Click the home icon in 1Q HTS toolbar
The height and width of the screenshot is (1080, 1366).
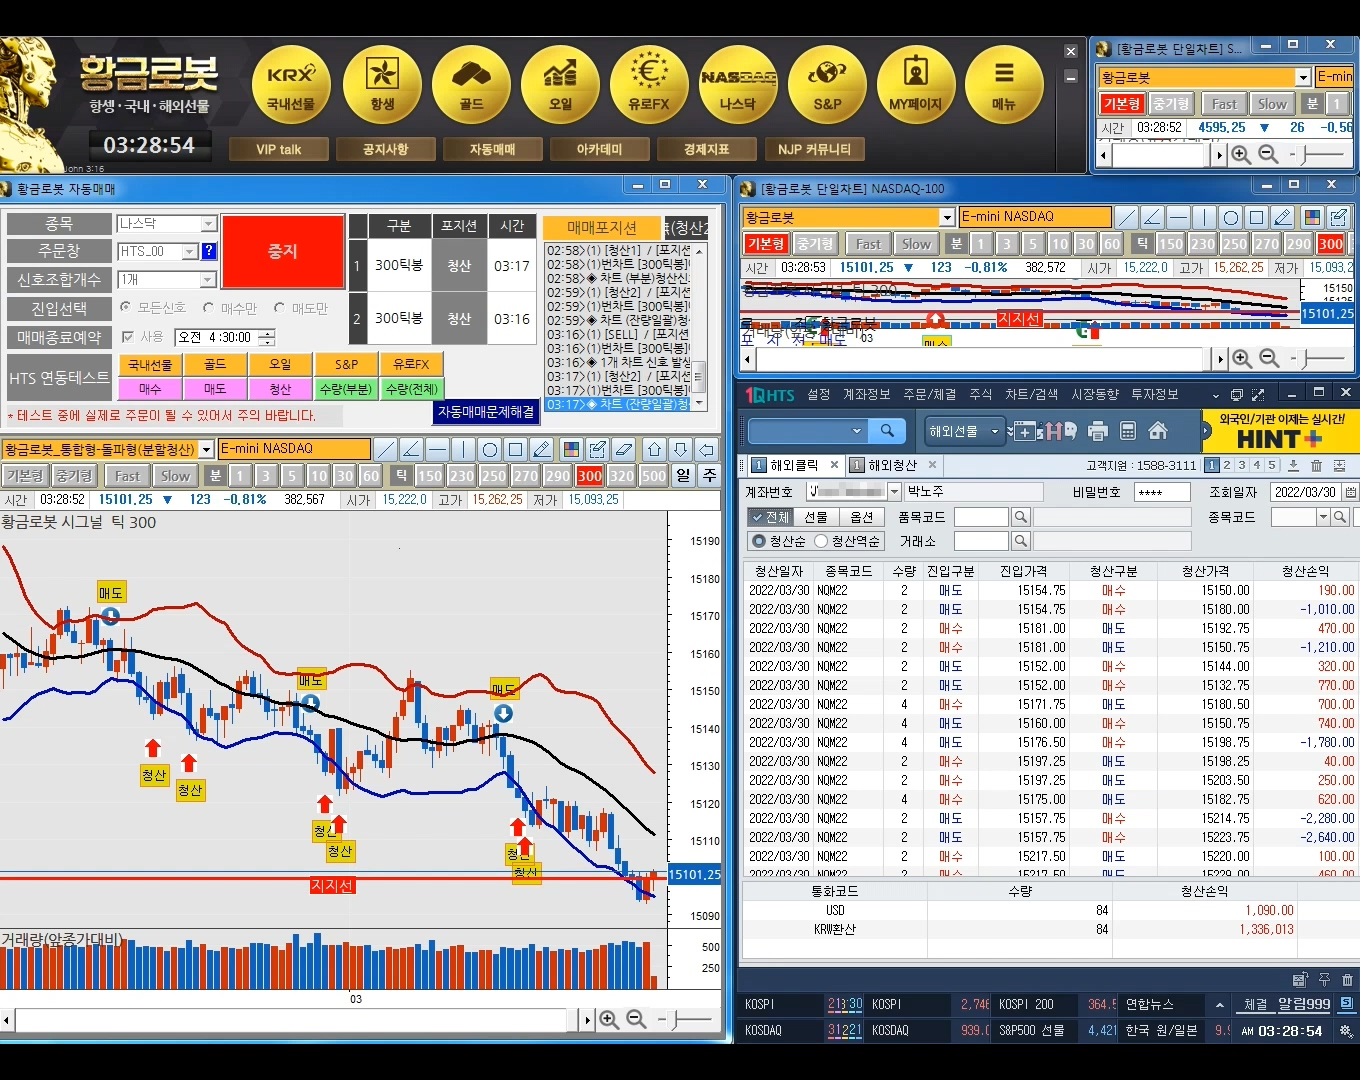[x=1158, y=431]
